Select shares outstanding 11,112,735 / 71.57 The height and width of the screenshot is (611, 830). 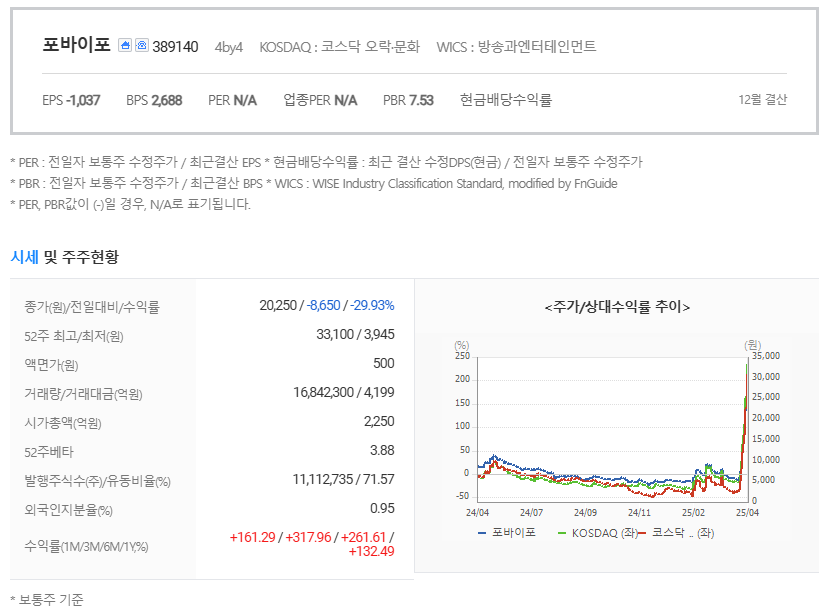click(344, 480)
